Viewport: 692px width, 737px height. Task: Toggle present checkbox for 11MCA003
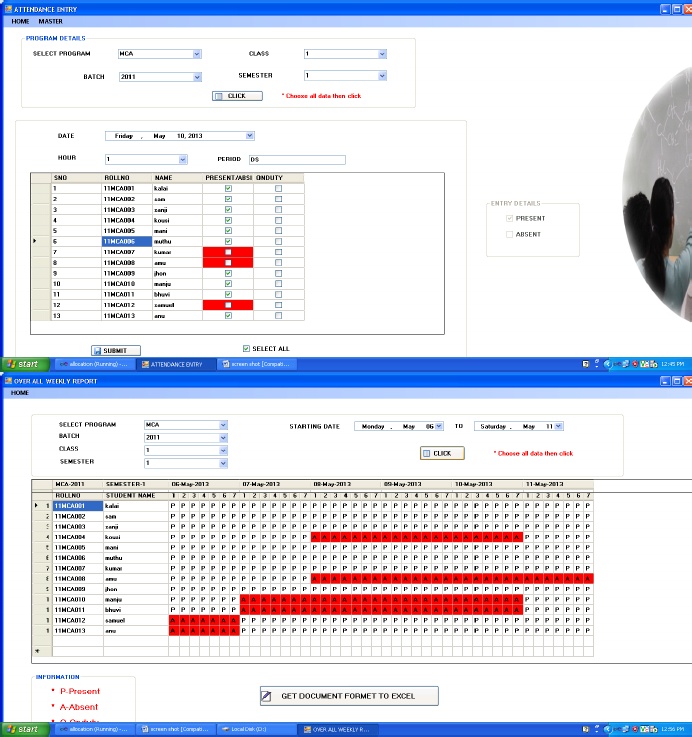228,210
